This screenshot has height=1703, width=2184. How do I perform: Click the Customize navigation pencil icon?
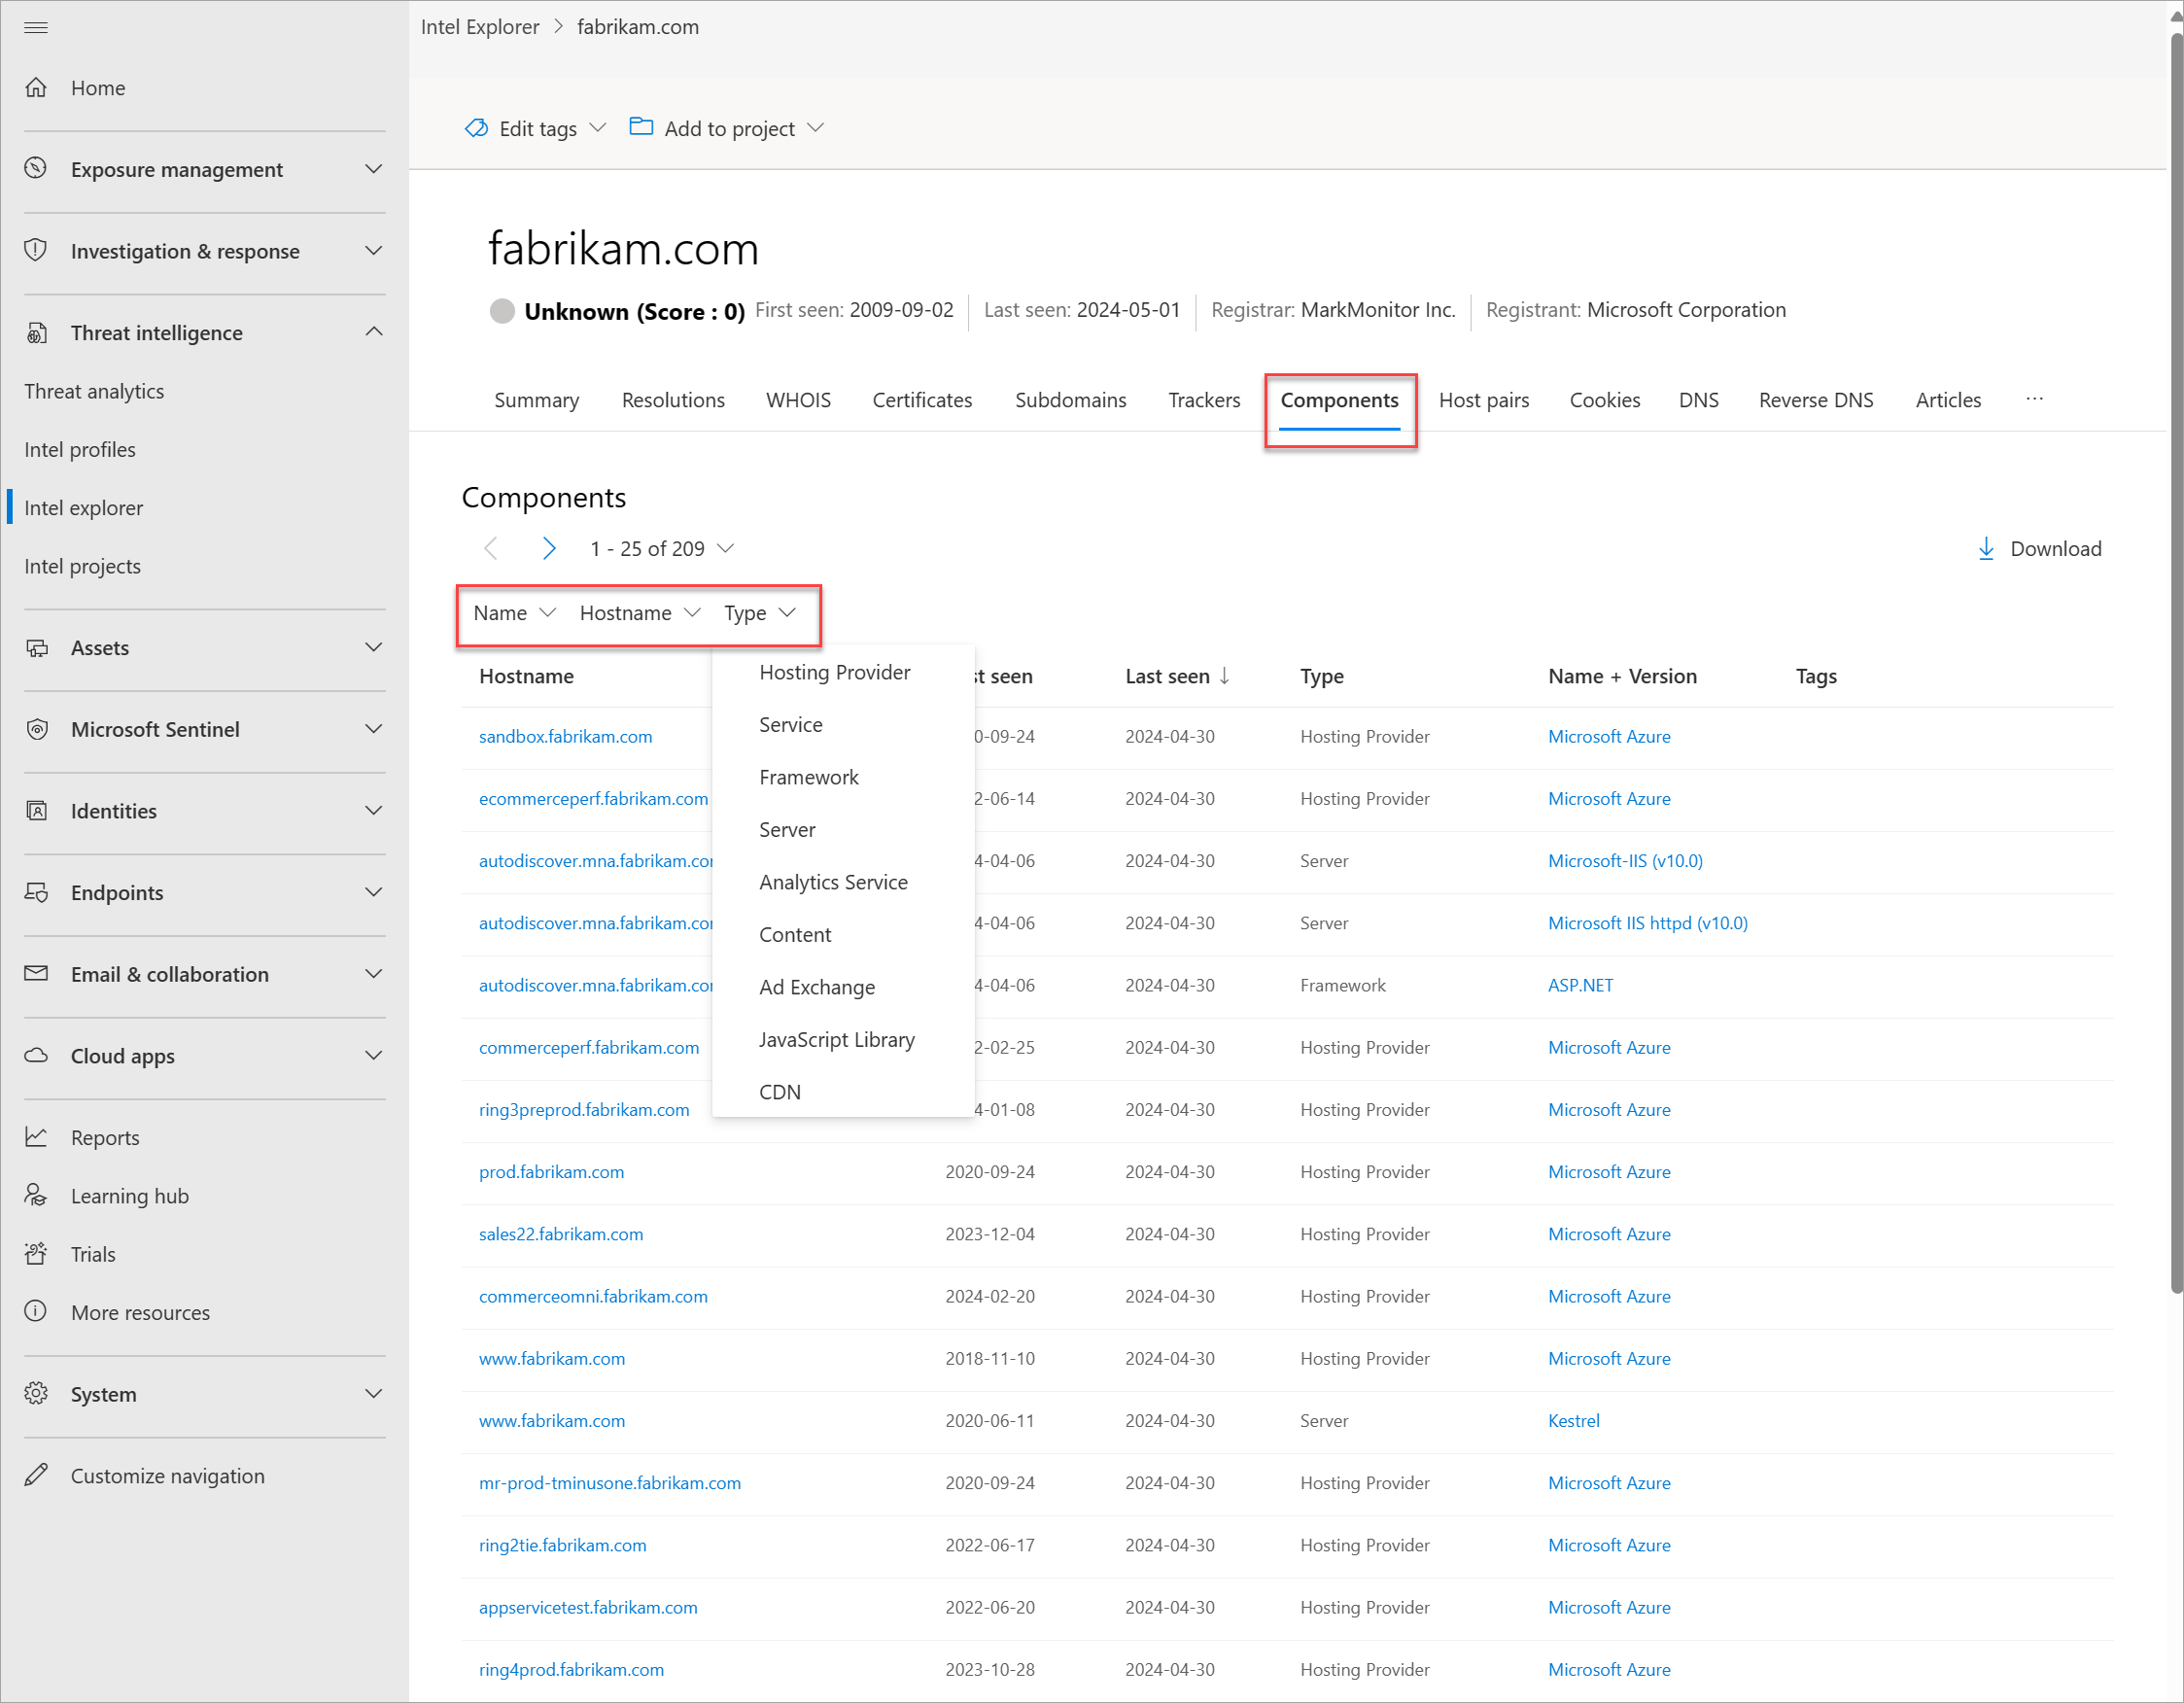[36, 1475]
